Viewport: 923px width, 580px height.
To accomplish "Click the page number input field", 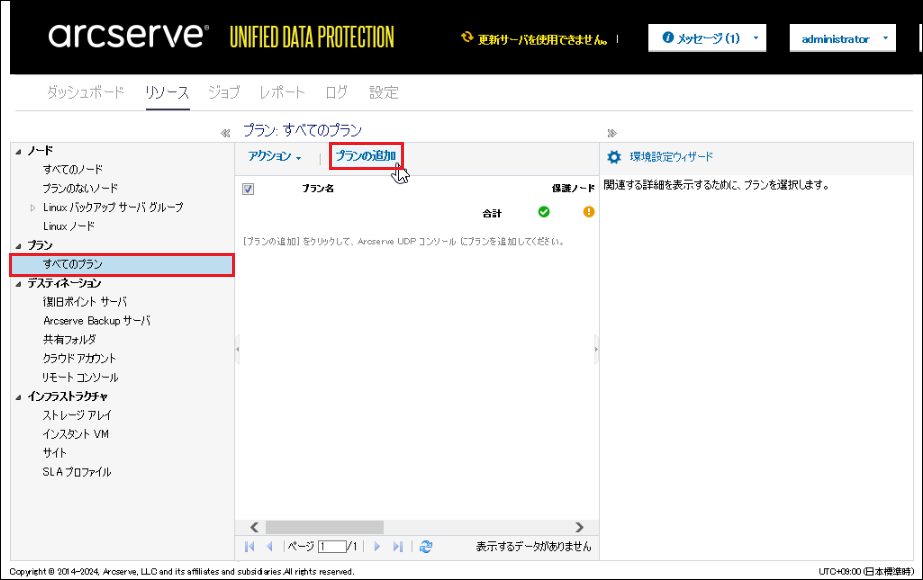I will coord(332,546).
